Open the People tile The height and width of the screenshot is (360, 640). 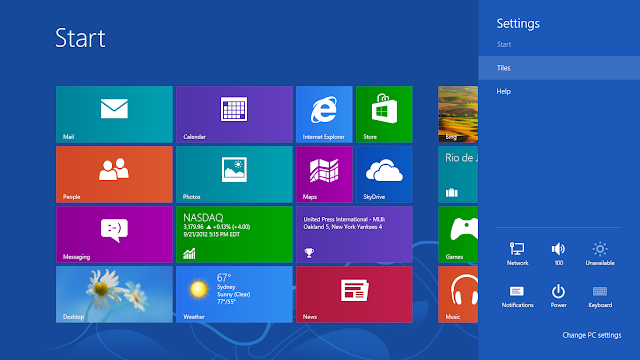[x=114, y=174]
